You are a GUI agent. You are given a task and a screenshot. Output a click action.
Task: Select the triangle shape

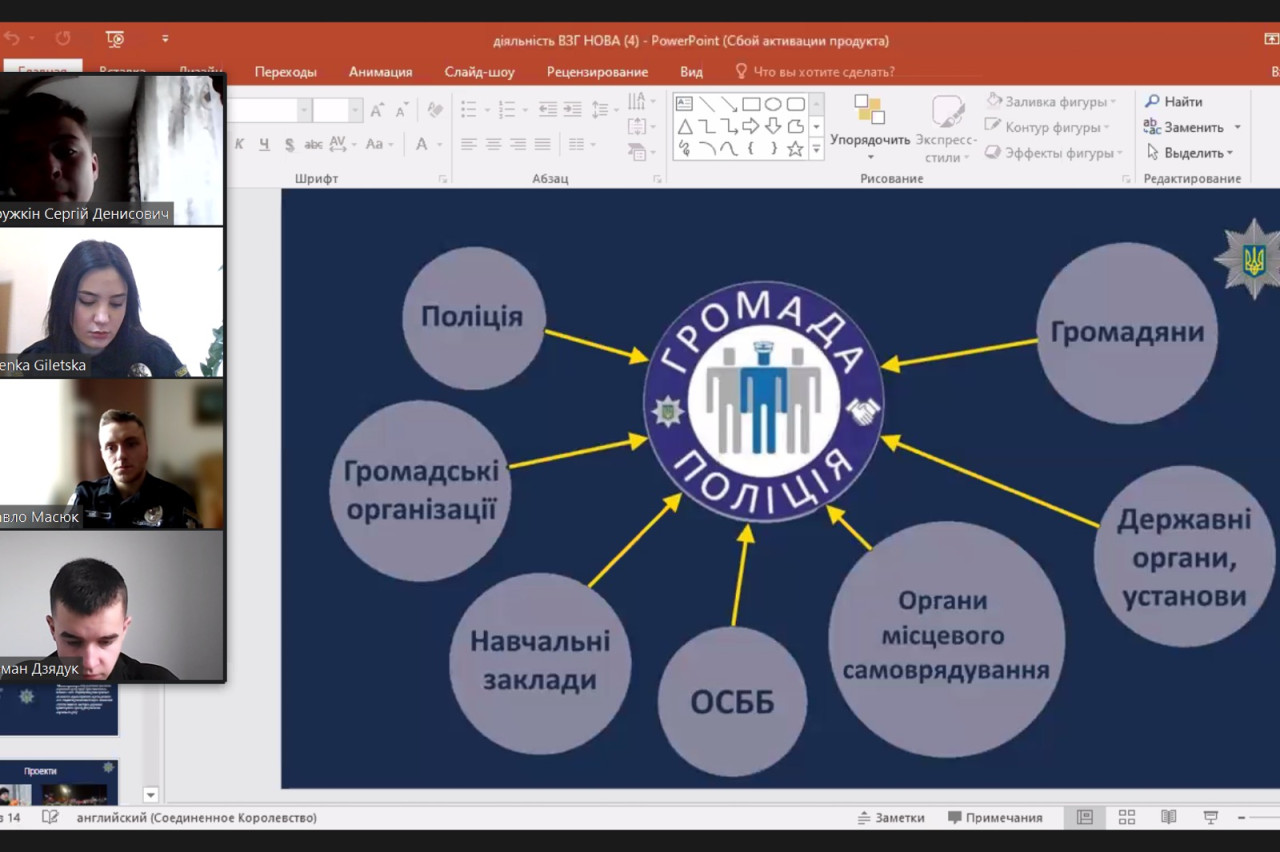(685, 127)
